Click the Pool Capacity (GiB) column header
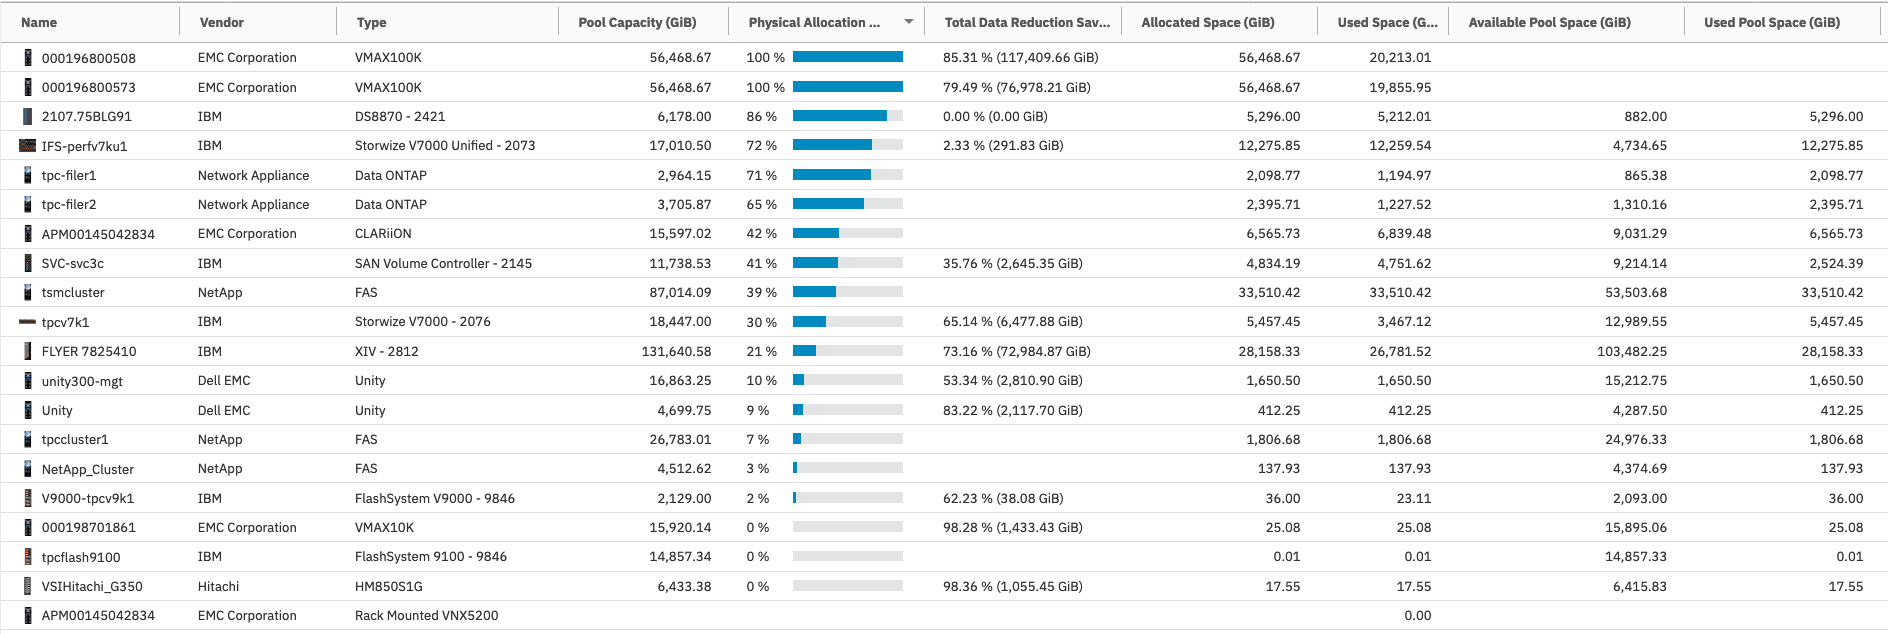This screenshot has height=634, width=1888. (x=637, y=22)
